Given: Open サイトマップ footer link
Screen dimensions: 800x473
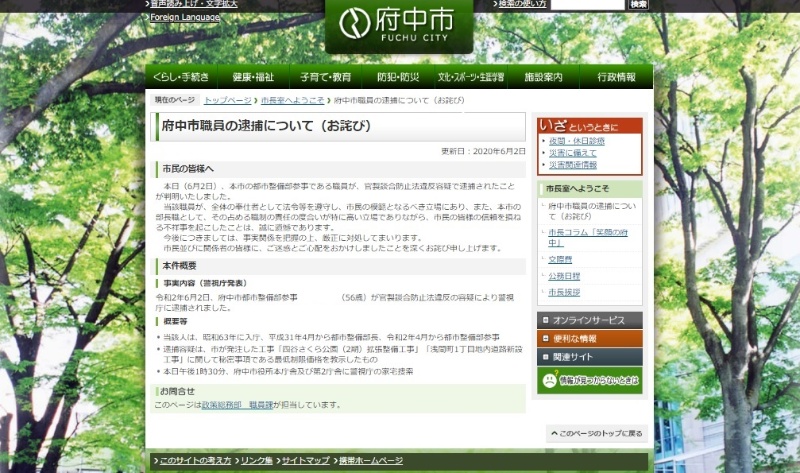Looking at the screenshot, I should pos(306,461).
